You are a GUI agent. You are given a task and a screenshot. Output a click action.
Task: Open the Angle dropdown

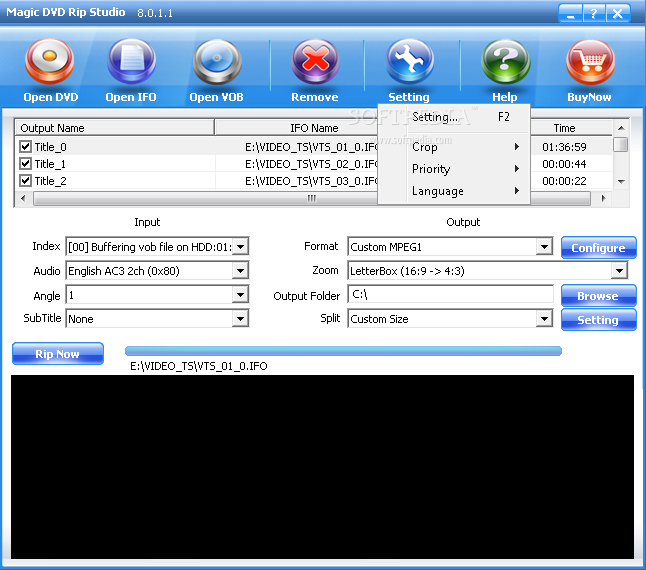tap(241, 294)
